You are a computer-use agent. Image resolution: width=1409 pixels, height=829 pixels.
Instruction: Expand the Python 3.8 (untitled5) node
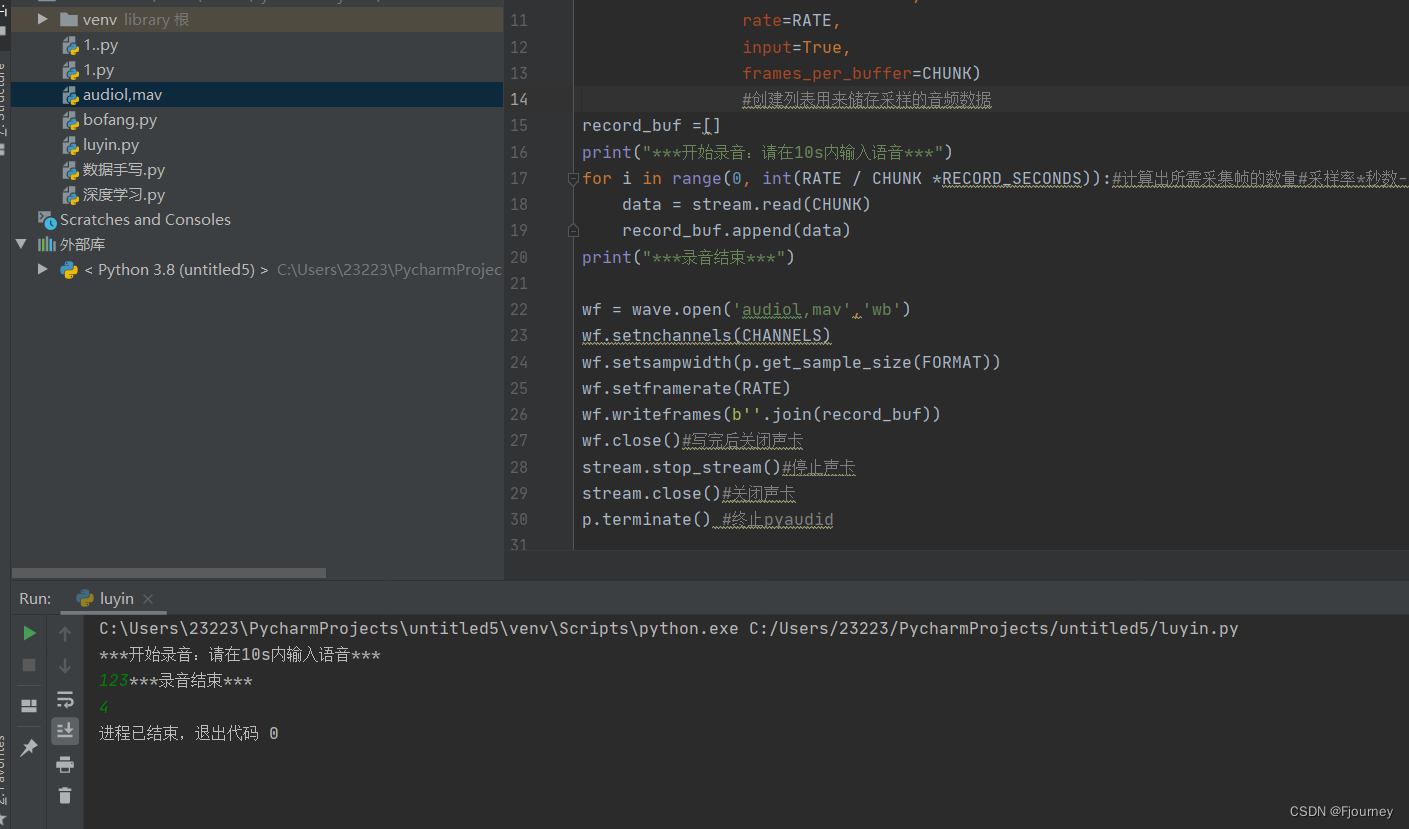point(42,269)
